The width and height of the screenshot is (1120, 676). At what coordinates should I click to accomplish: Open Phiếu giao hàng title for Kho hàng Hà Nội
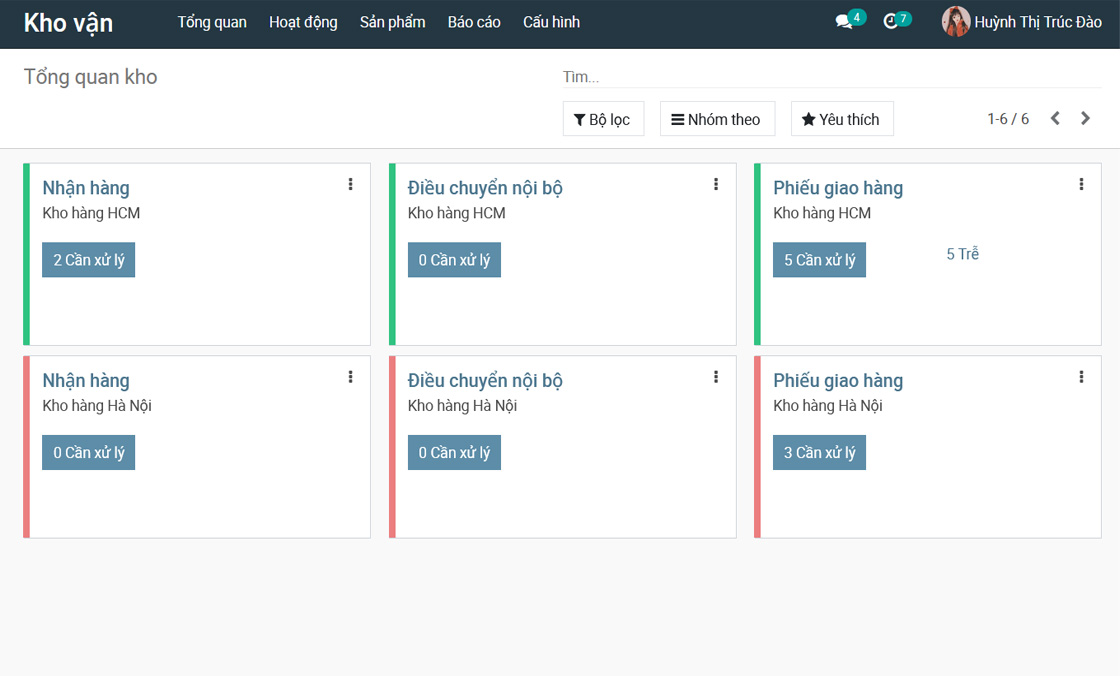point(837,381)
